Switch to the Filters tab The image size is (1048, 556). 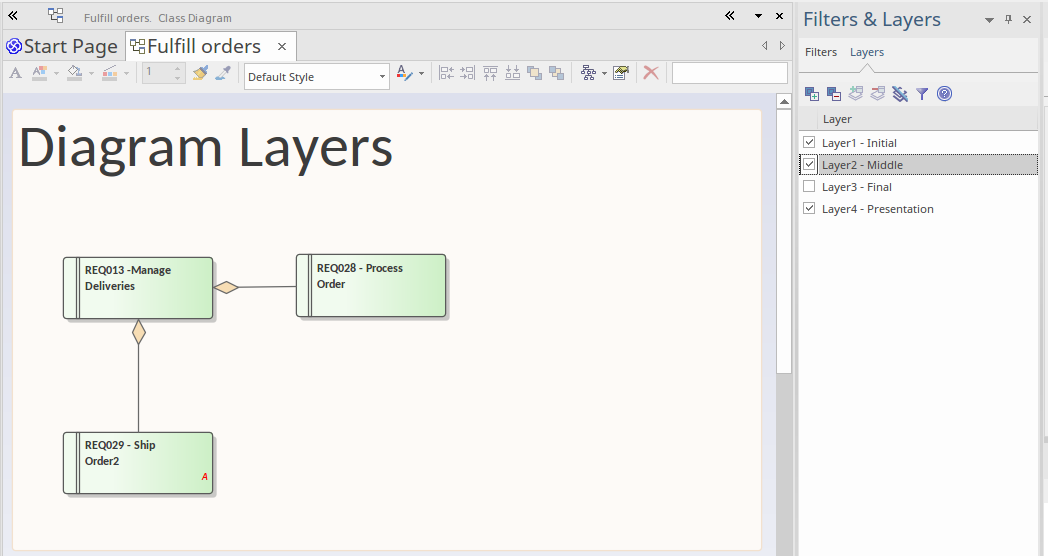[821, 52]
